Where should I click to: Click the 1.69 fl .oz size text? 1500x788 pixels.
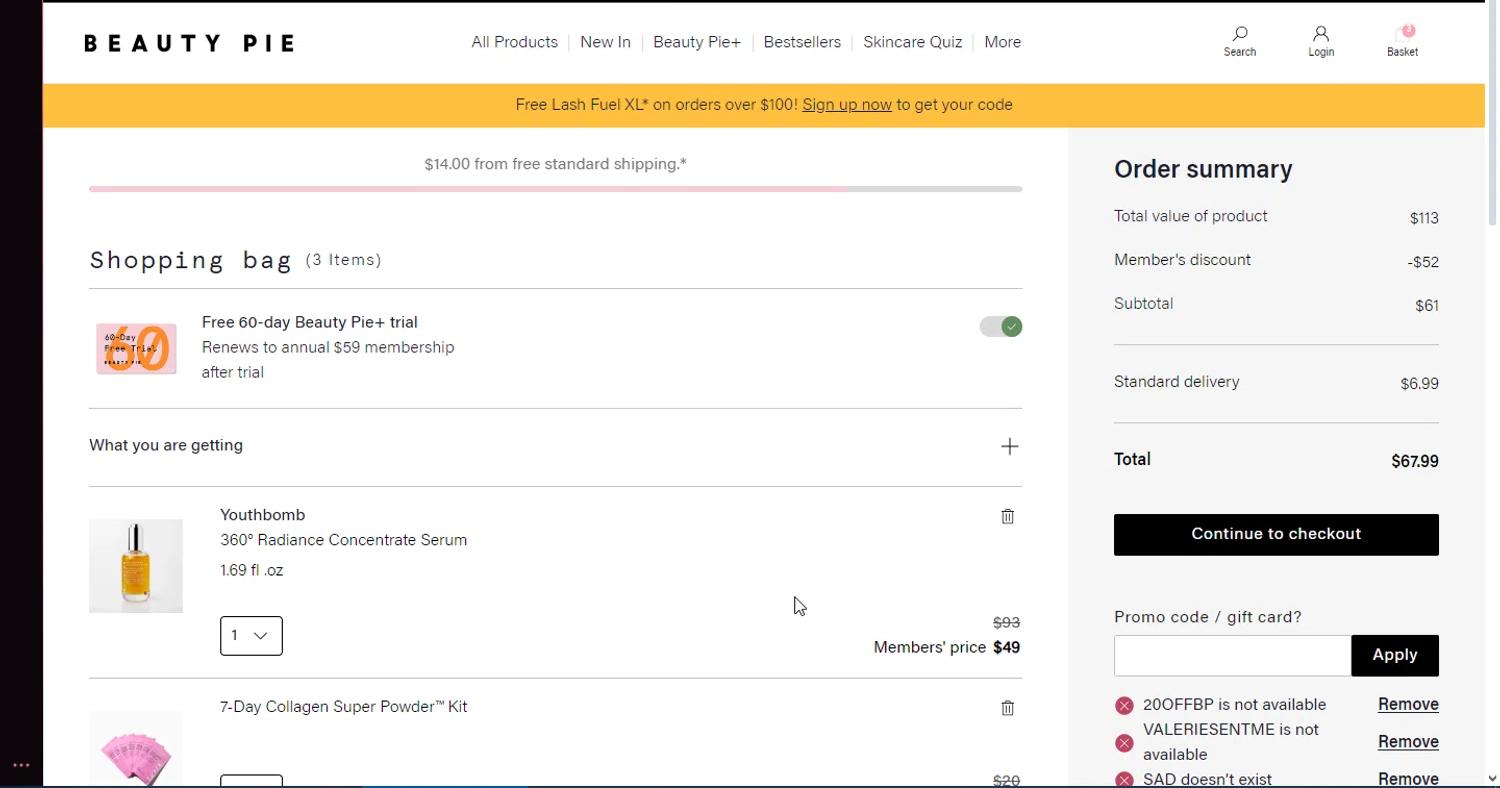[x=251, y=570]
